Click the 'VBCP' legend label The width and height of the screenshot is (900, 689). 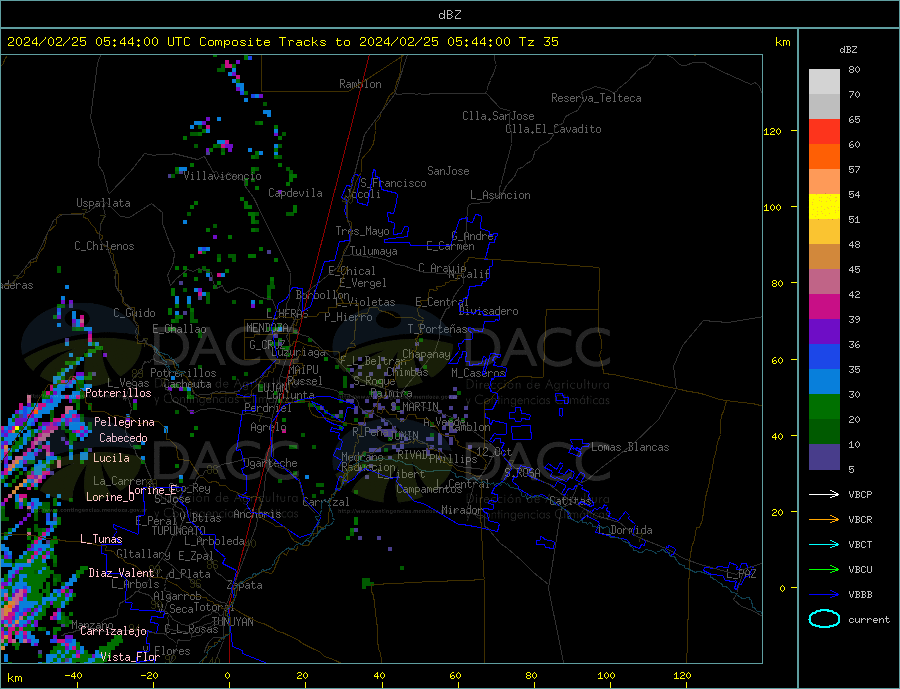pos(860,494)
